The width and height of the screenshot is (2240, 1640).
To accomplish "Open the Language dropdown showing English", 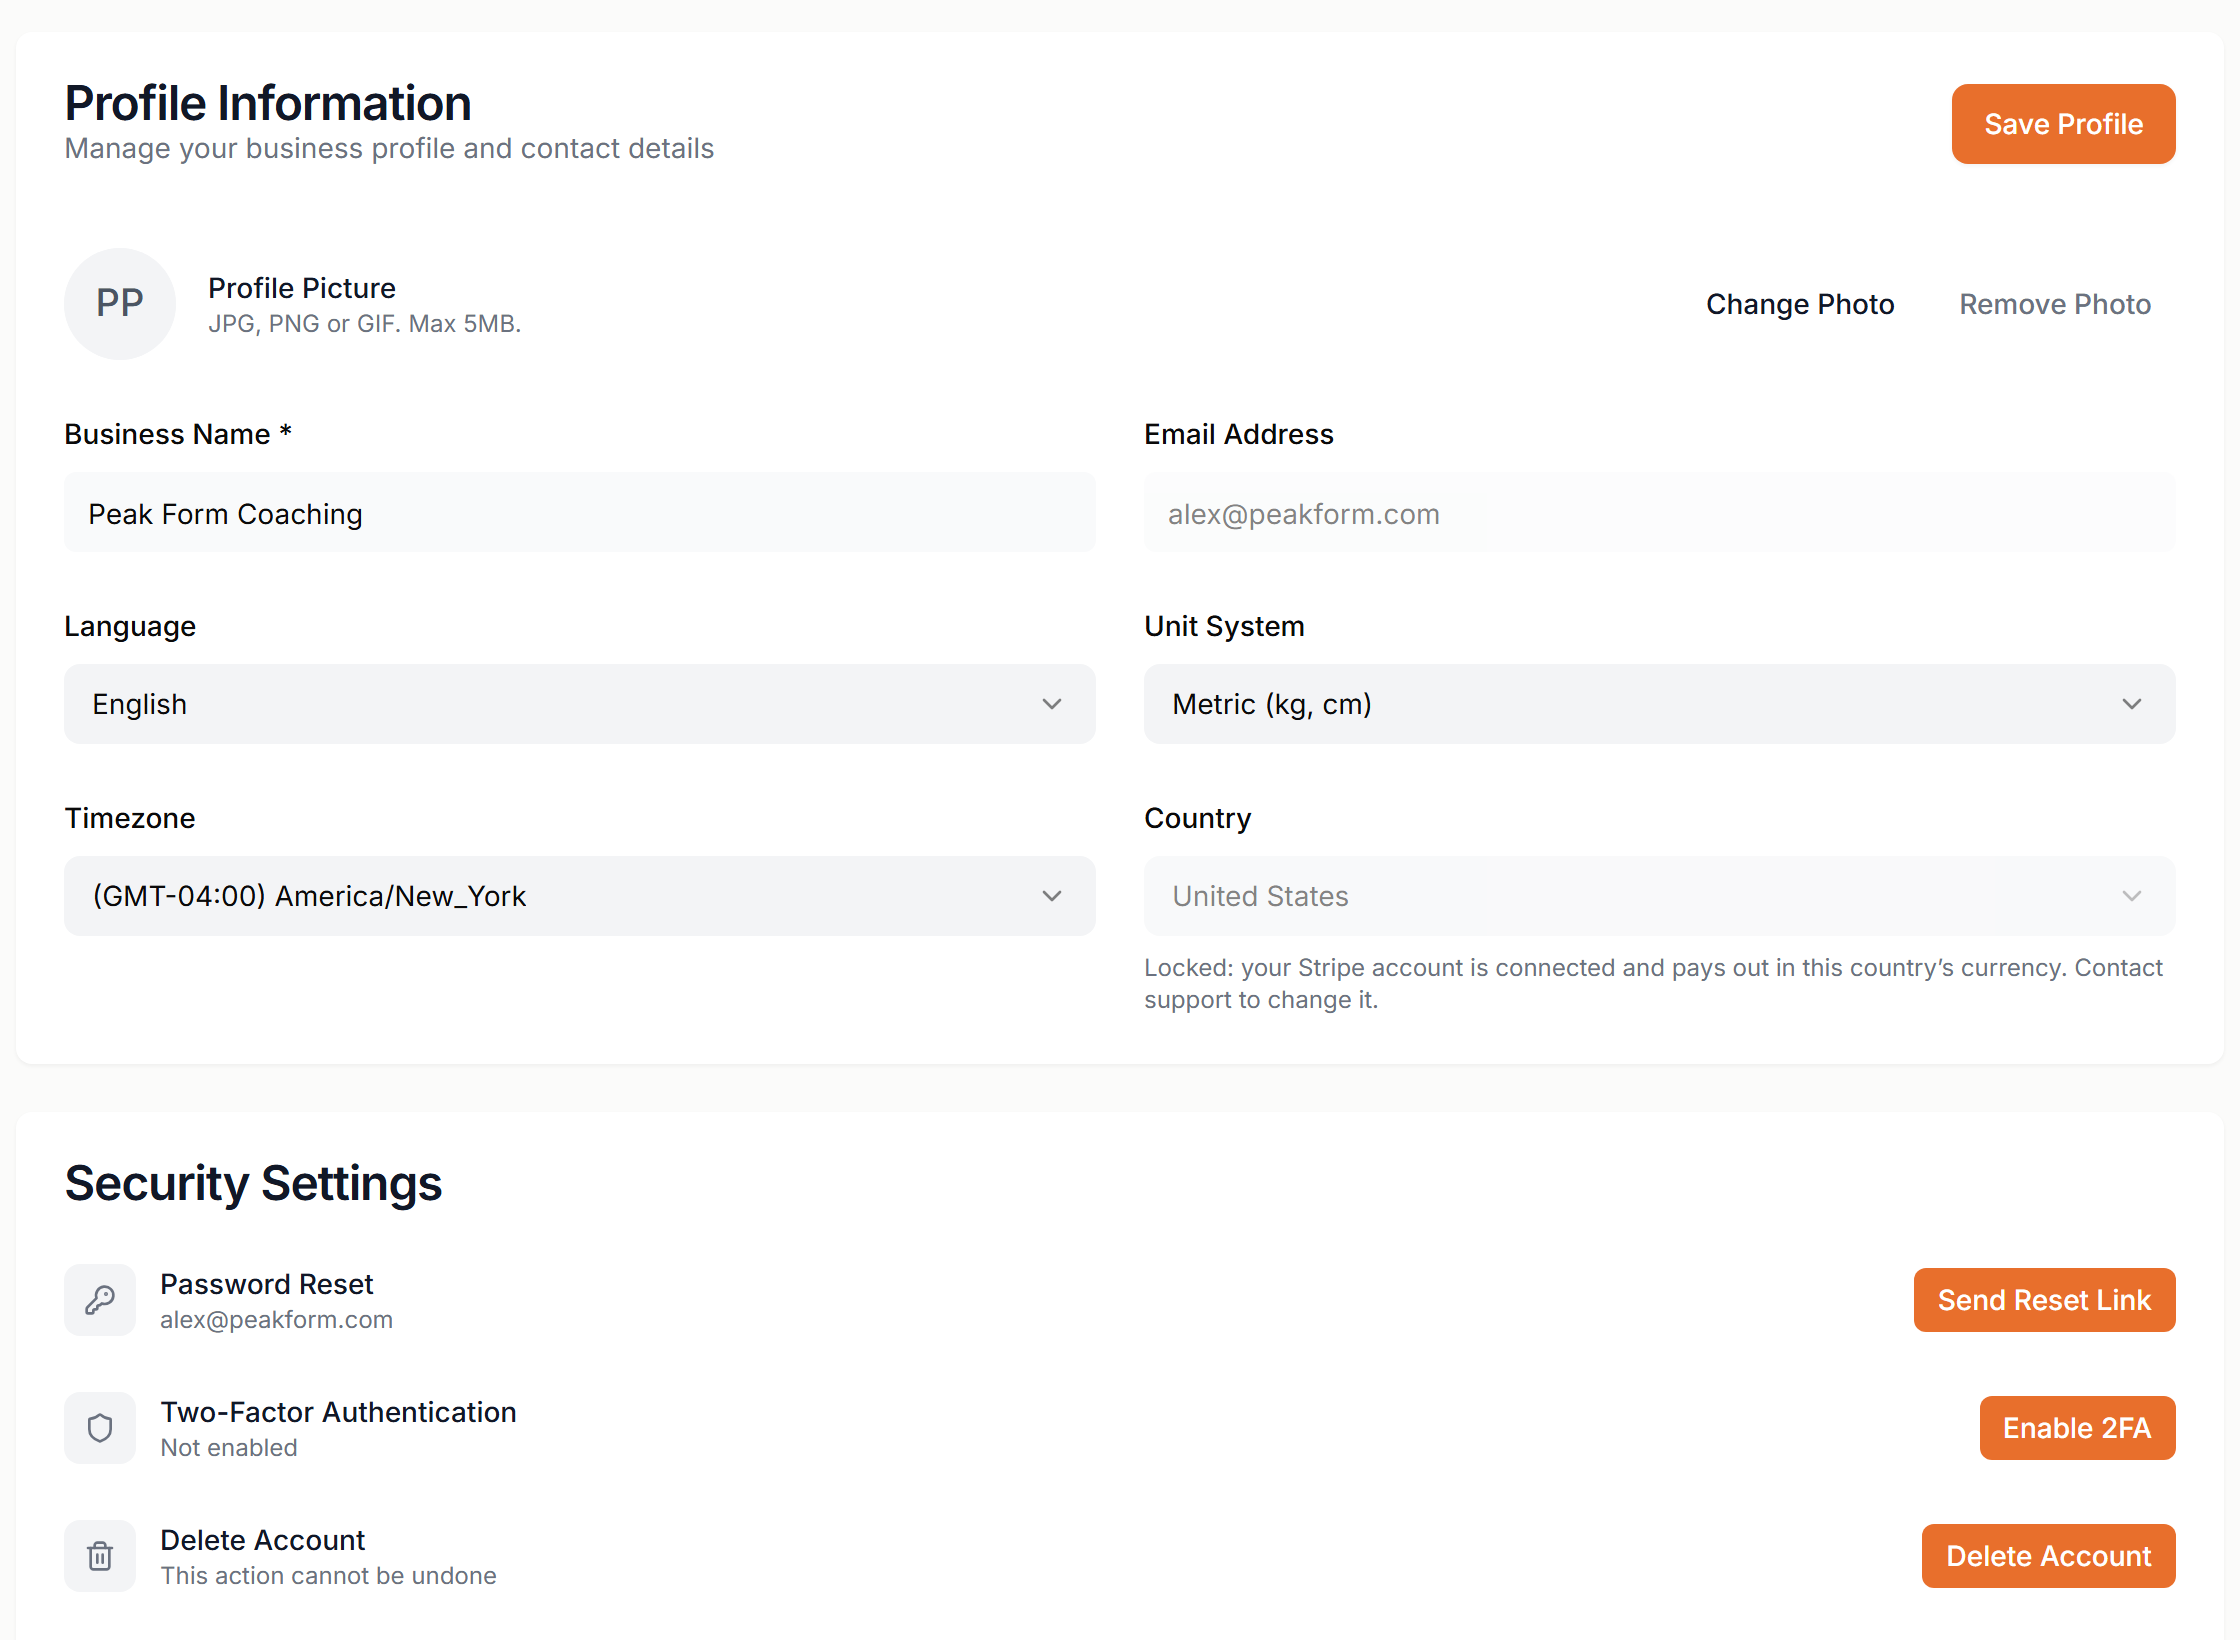I will point(580,704).
